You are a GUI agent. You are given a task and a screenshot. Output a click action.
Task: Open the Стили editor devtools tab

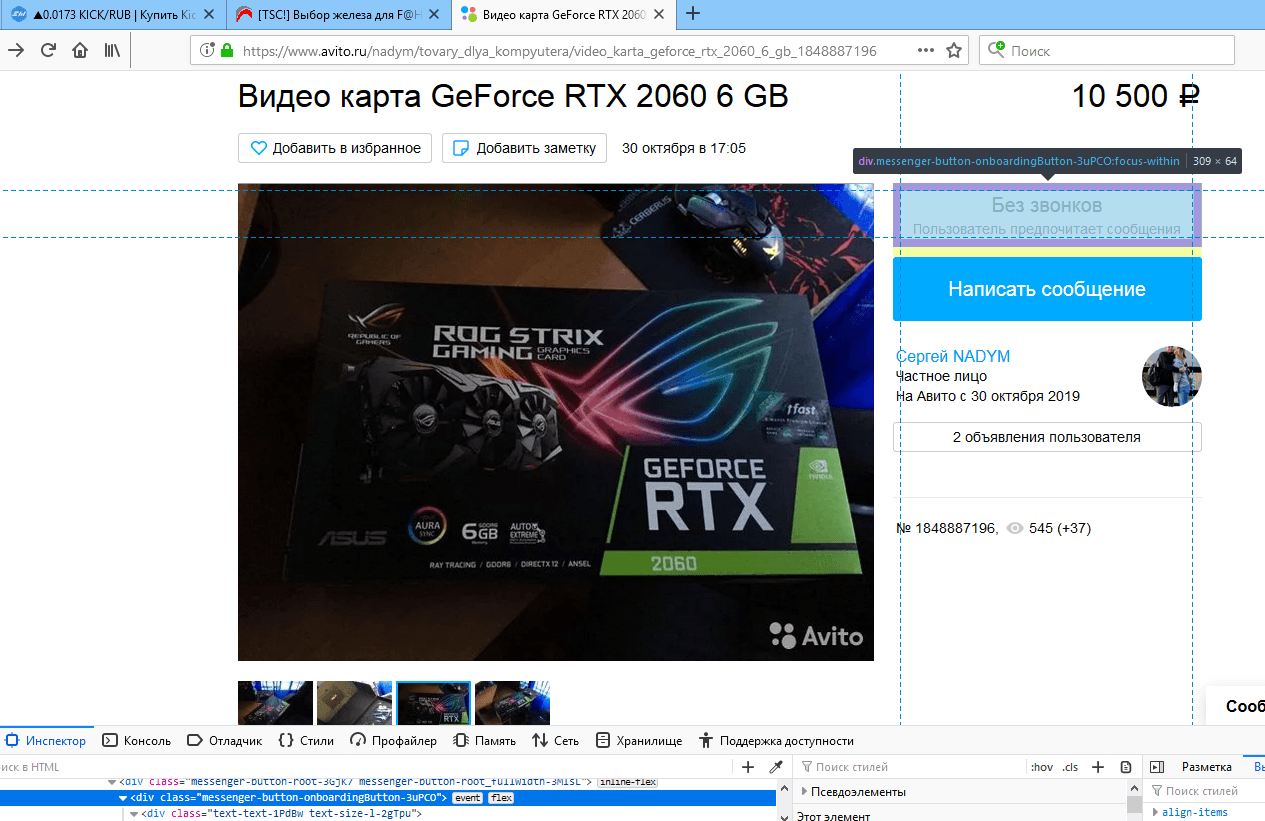pyautogui.click(x=306, y=741)
